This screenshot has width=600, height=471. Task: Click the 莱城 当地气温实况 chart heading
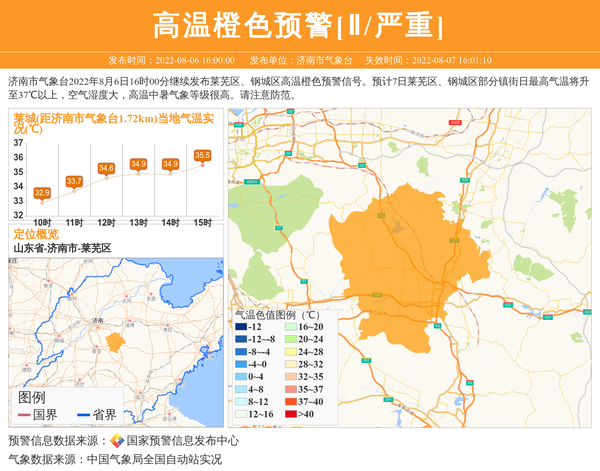(114, 122)
